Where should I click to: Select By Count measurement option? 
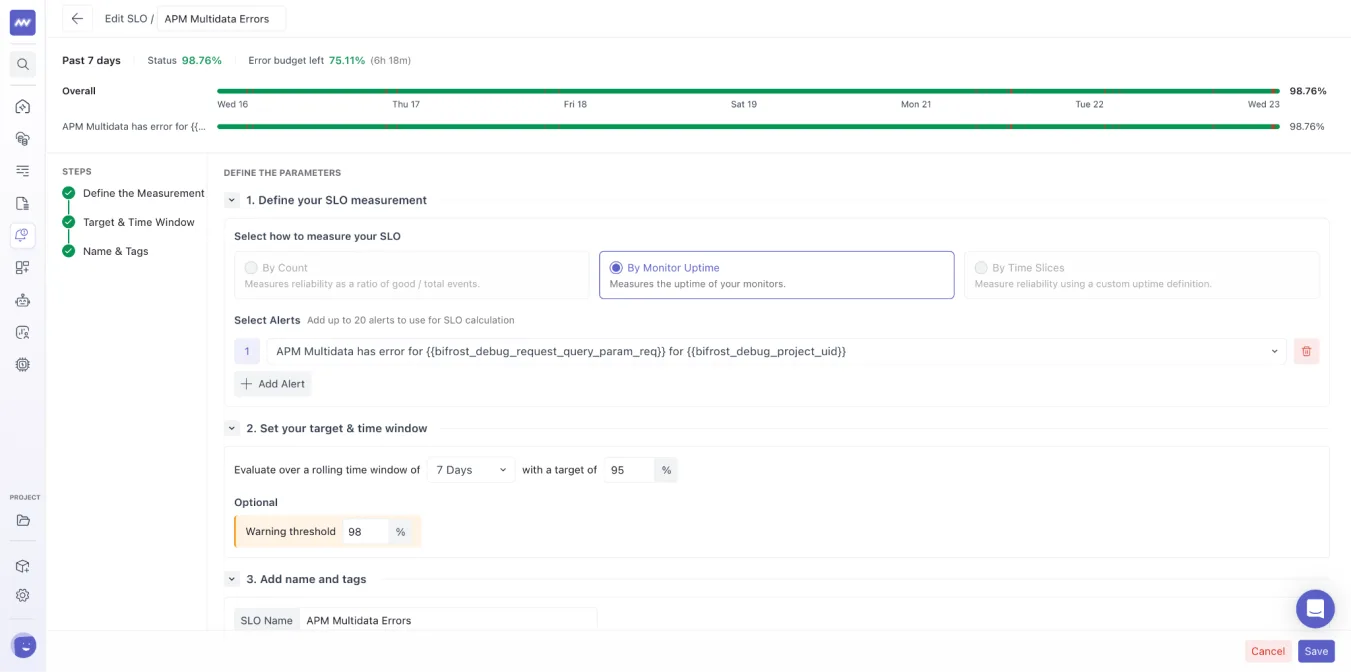point(411,275)
